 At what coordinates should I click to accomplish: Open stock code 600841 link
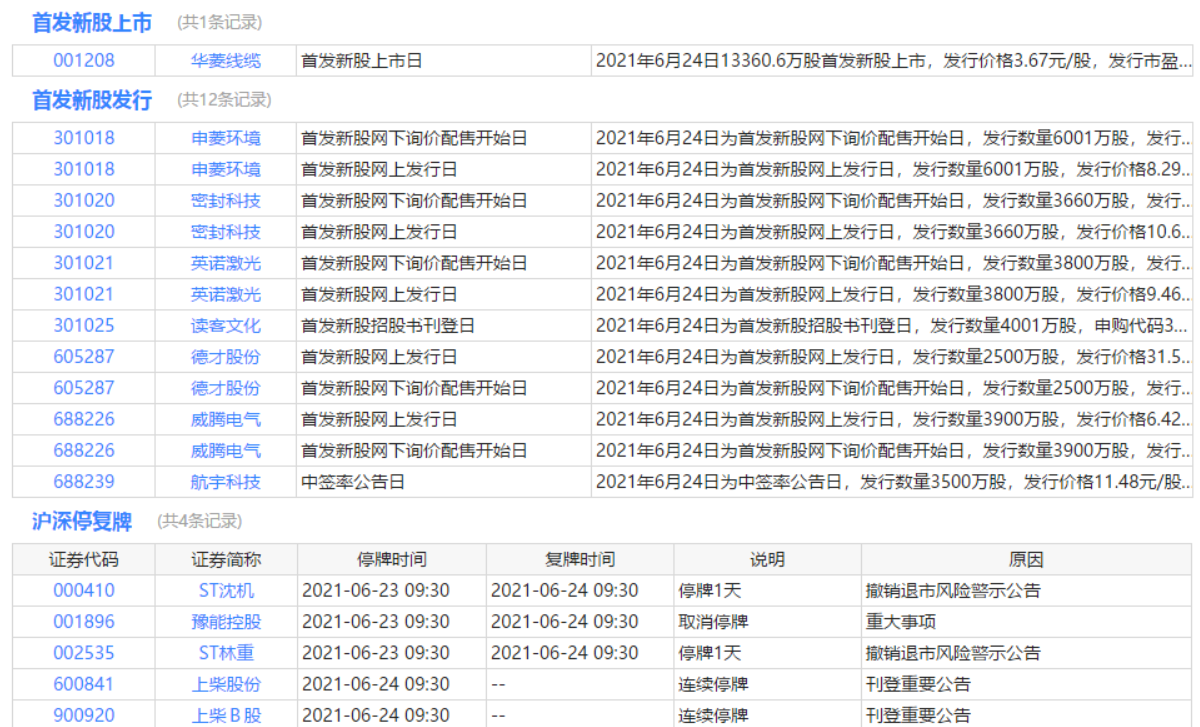[84, 685]
